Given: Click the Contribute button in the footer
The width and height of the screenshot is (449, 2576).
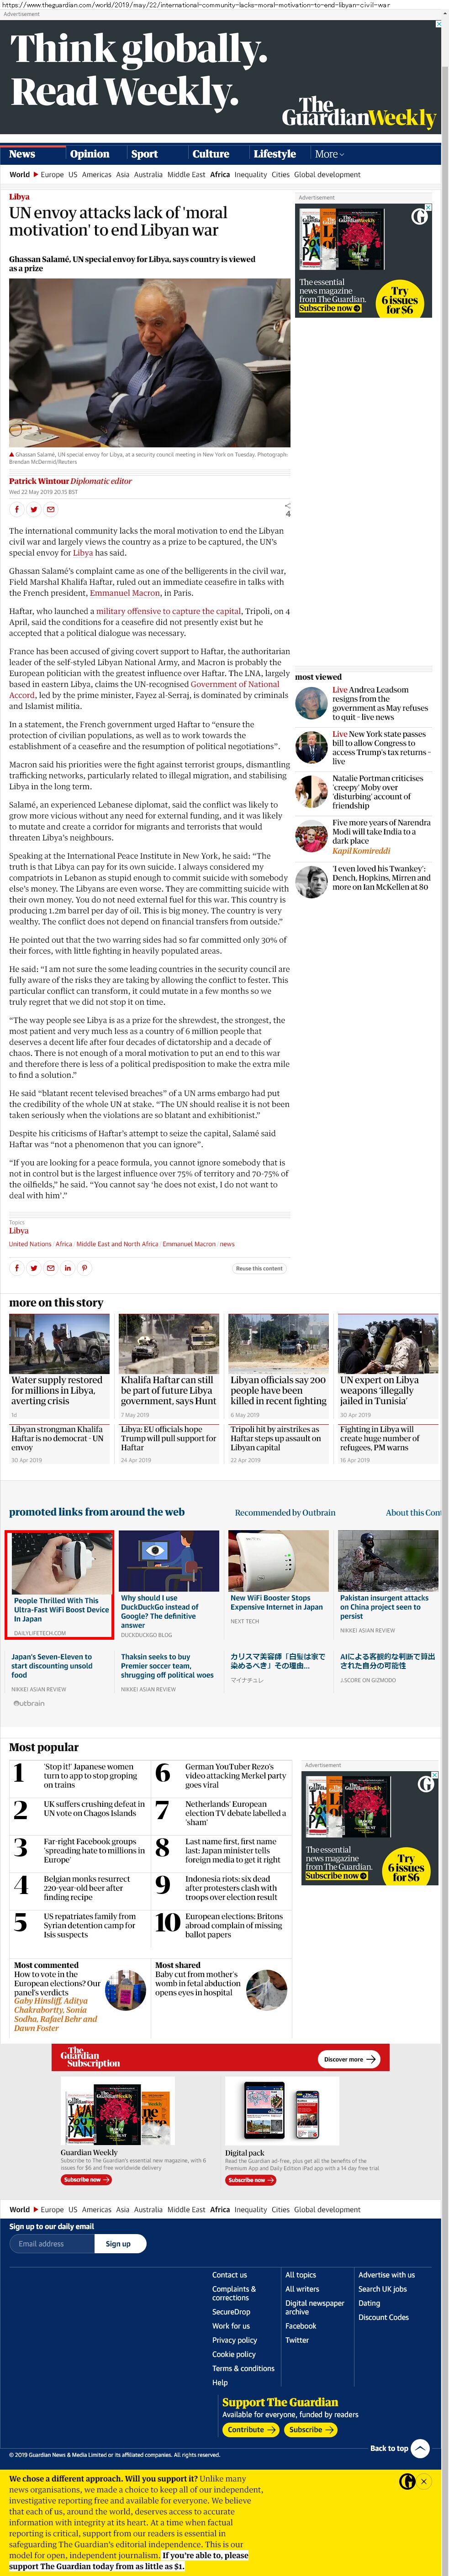Looking at the screenshot, I should (250, 2429).
